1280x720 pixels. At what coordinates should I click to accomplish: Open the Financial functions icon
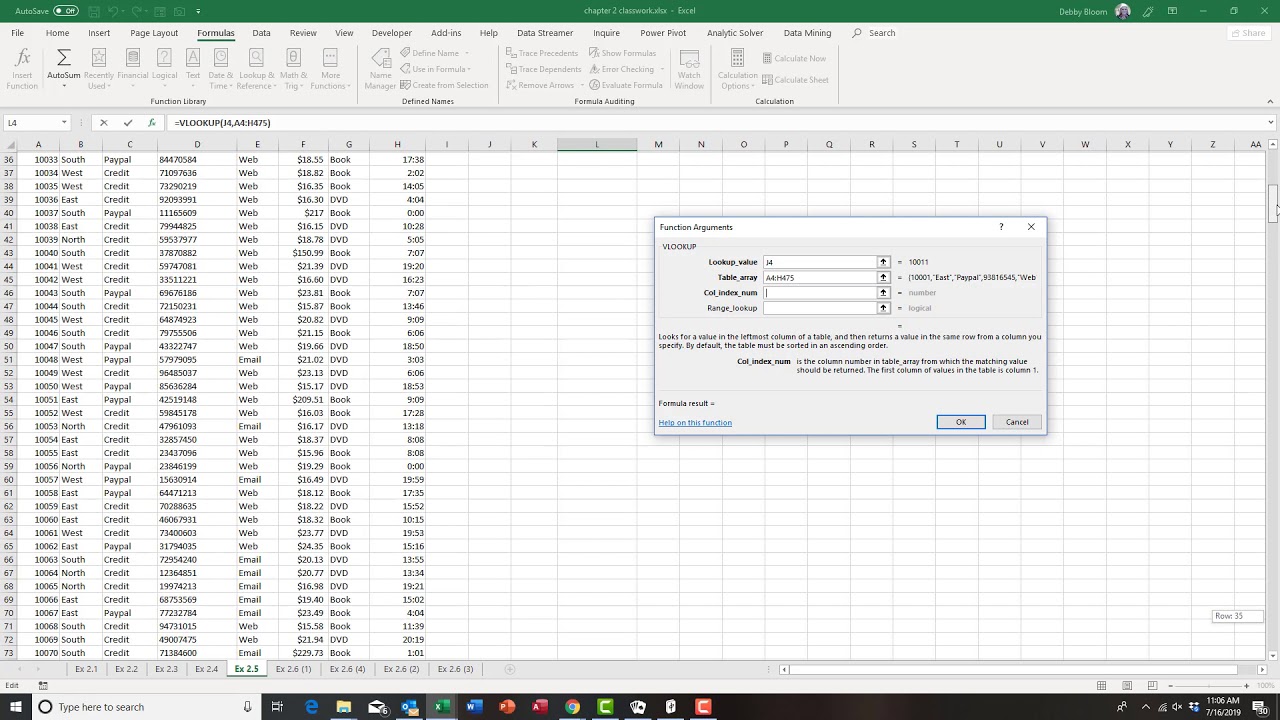[x=132, y=59]
